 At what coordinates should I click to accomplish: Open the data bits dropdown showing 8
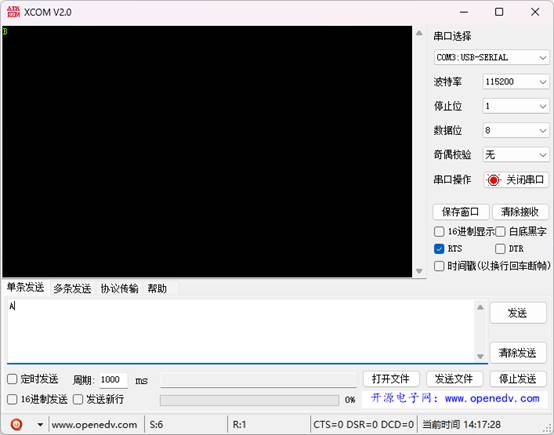pos(515,130)
